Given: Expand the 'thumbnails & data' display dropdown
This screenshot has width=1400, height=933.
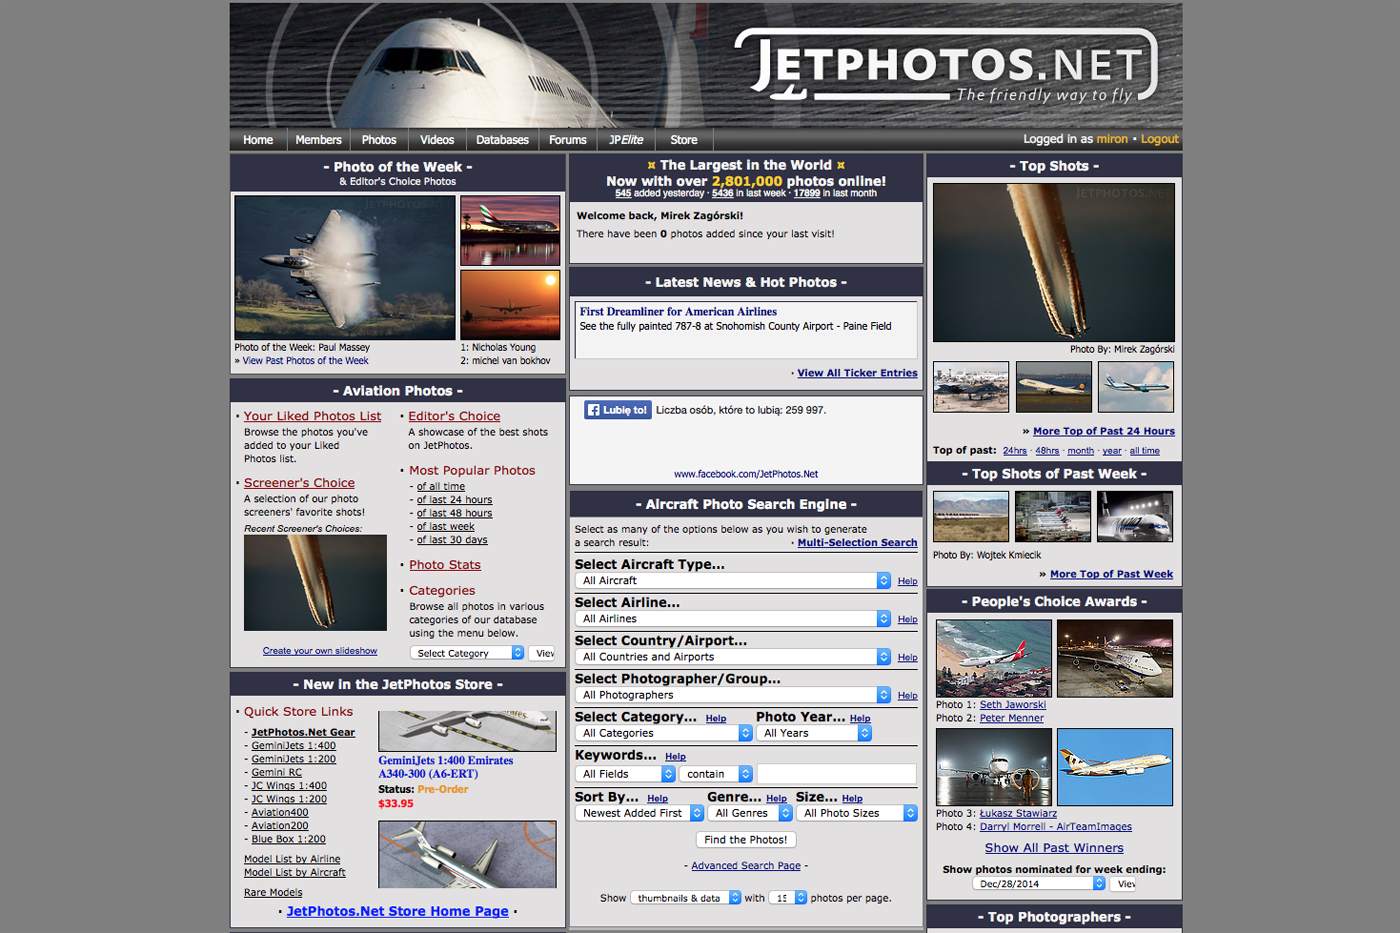Looking at the screenshot, I should (686, 898).
